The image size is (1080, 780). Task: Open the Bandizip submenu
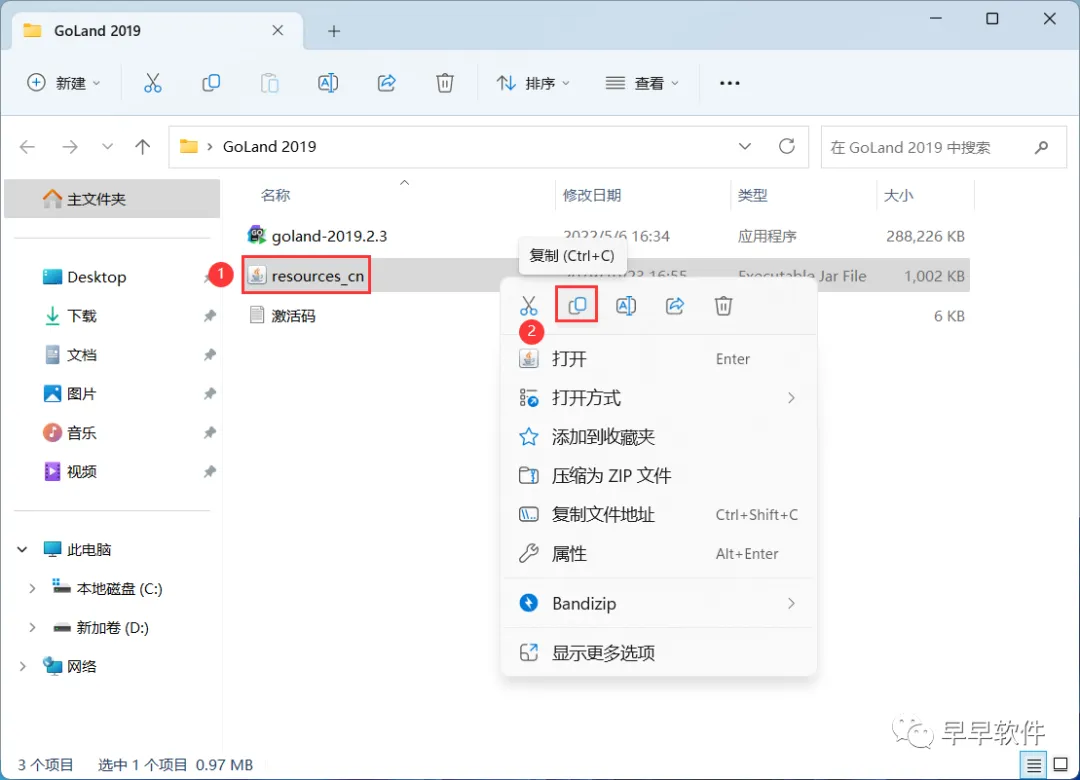click(659, 604)
